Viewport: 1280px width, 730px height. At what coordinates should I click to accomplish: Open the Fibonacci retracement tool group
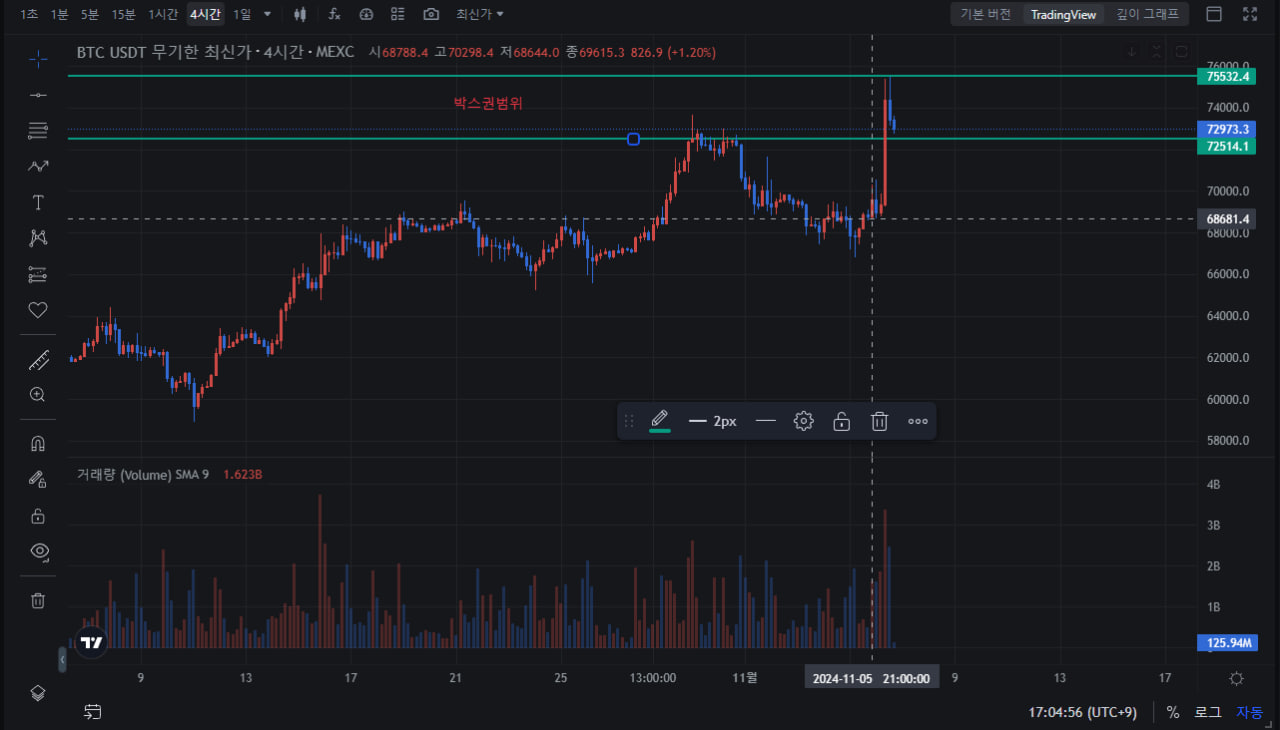point(38,130)
